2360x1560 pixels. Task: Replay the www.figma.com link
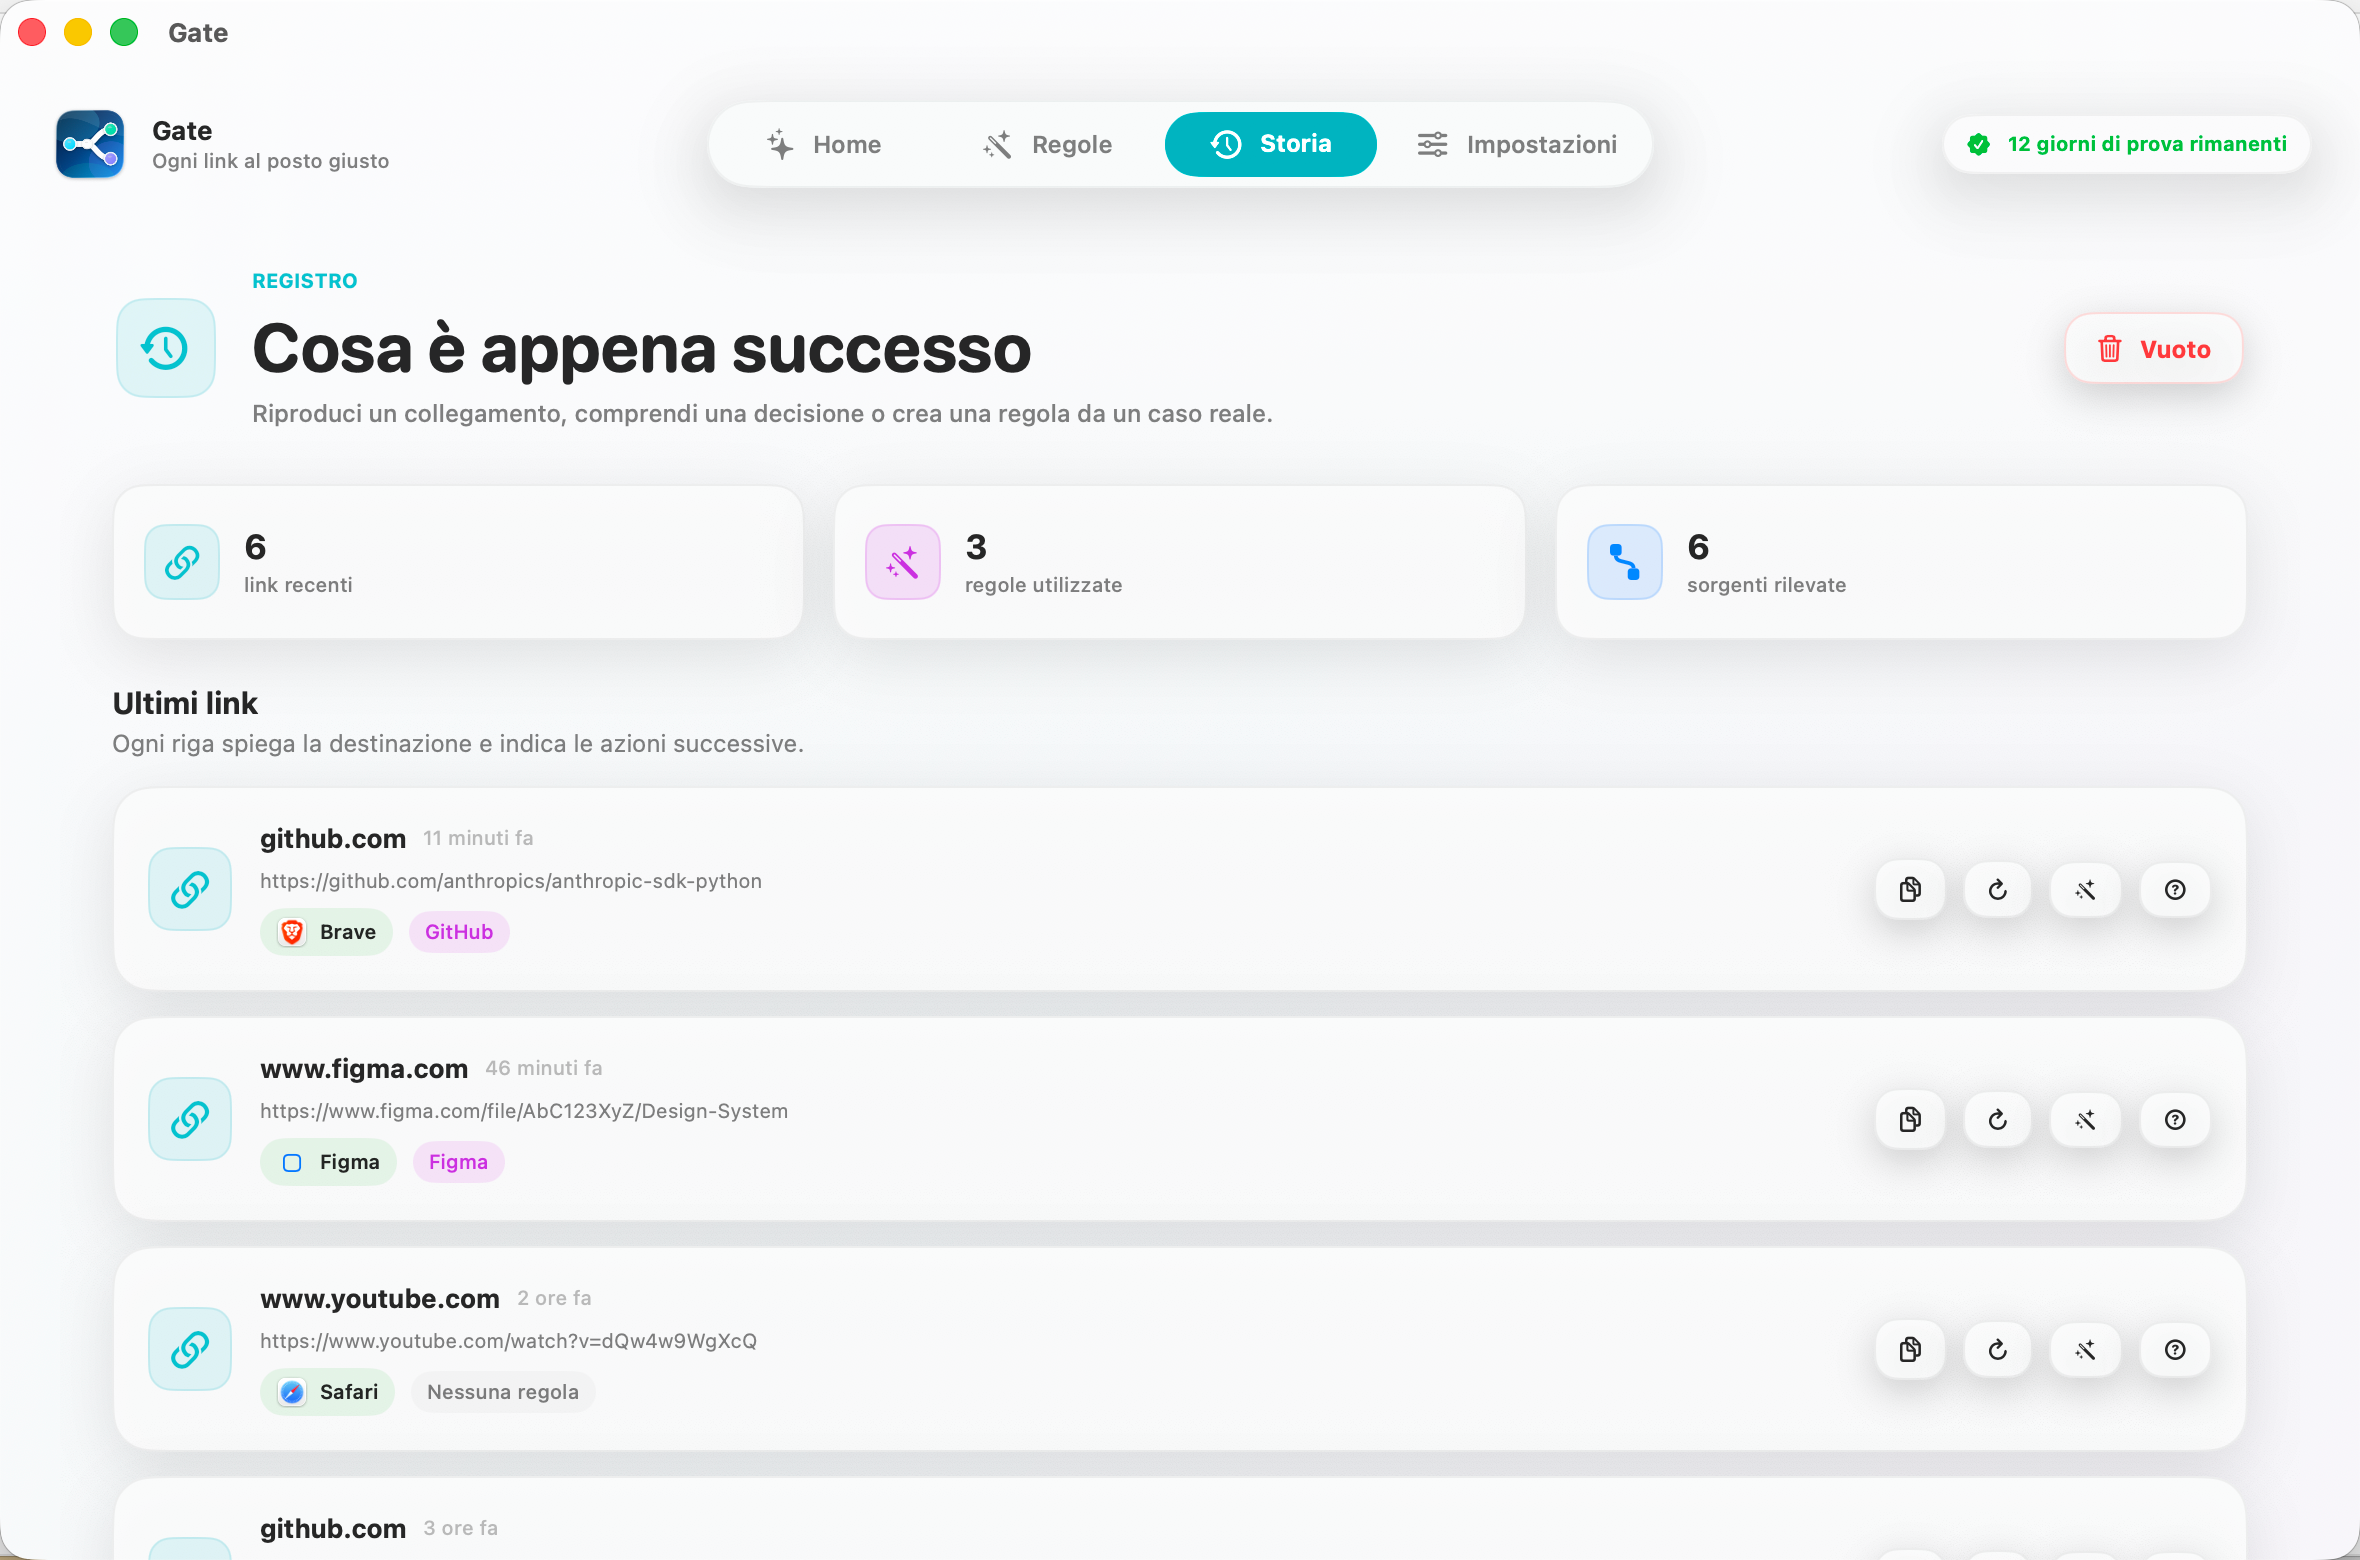tap(1997, 1119)
